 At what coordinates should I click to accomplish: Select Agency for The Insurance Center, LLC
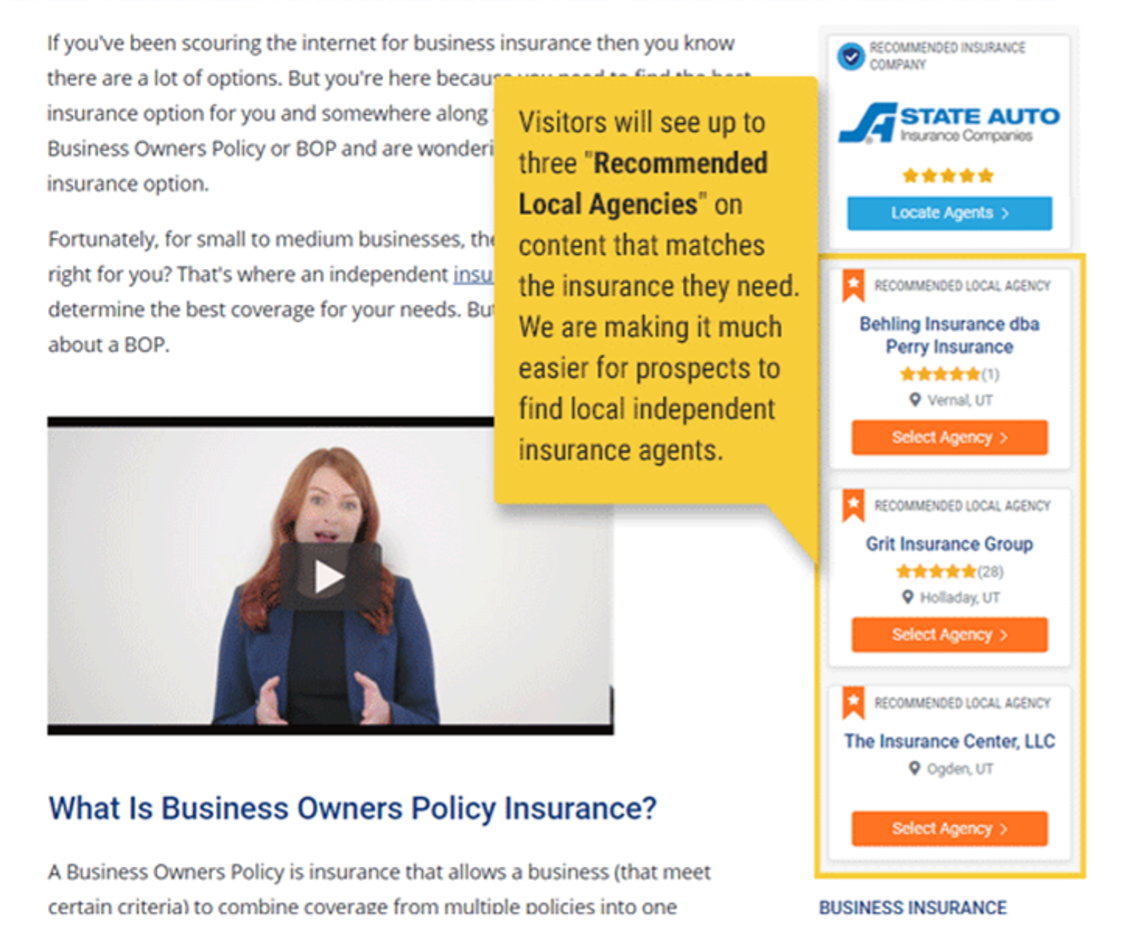pos(949,829)
